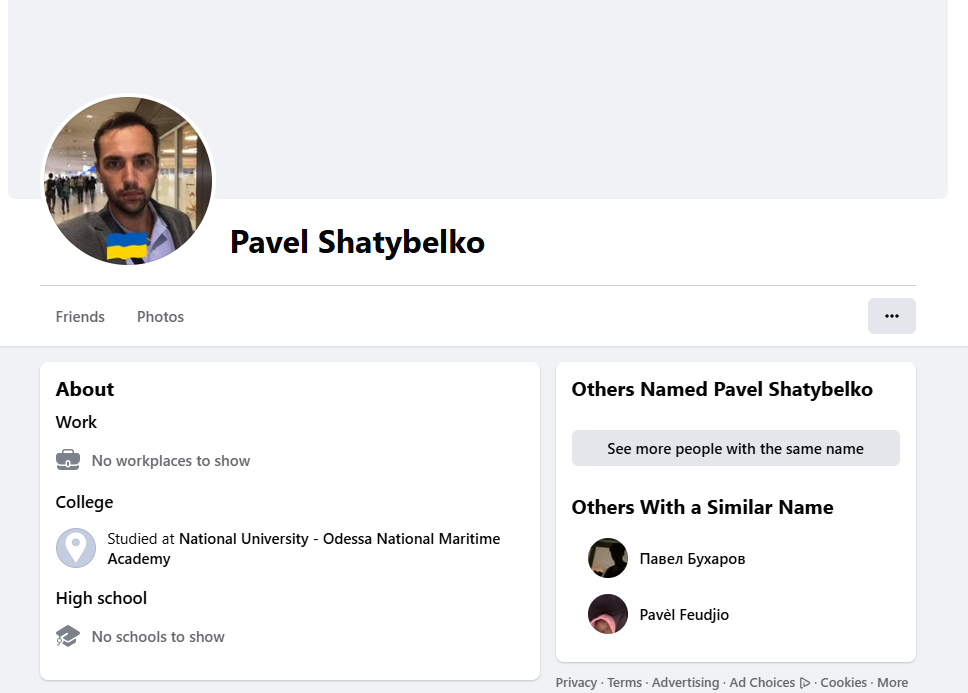Click the Advertising footer link
968x693 pixels.
click(685, 683)
